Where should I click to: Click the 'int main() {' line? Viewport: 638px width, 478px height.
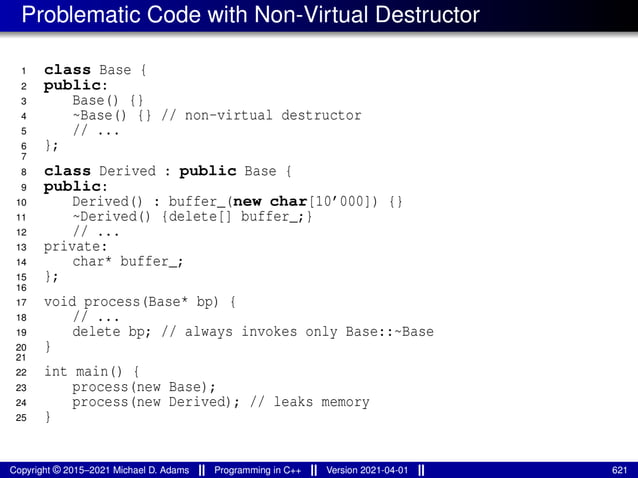click(x=92, y=372)
